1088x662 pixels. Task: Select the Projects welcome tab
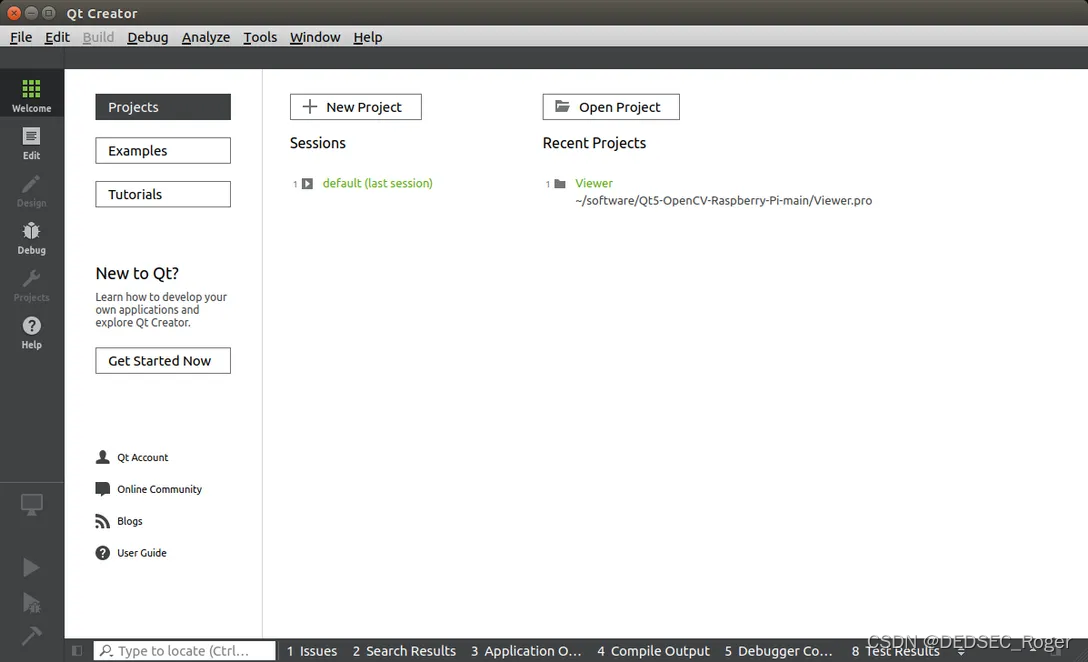pyautogui.click(x=163, y=107)
